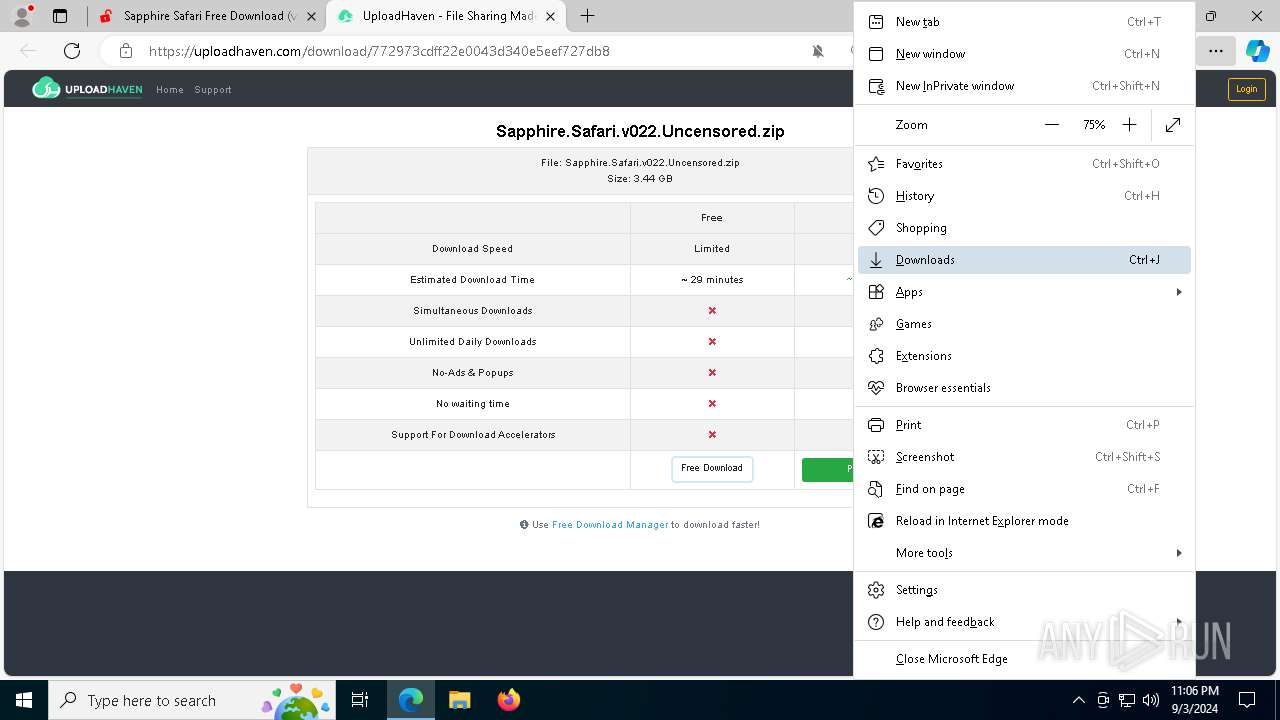This screenshot has height=720, width=1280.
Task: Click the Home navigation link
Action: 170,90
